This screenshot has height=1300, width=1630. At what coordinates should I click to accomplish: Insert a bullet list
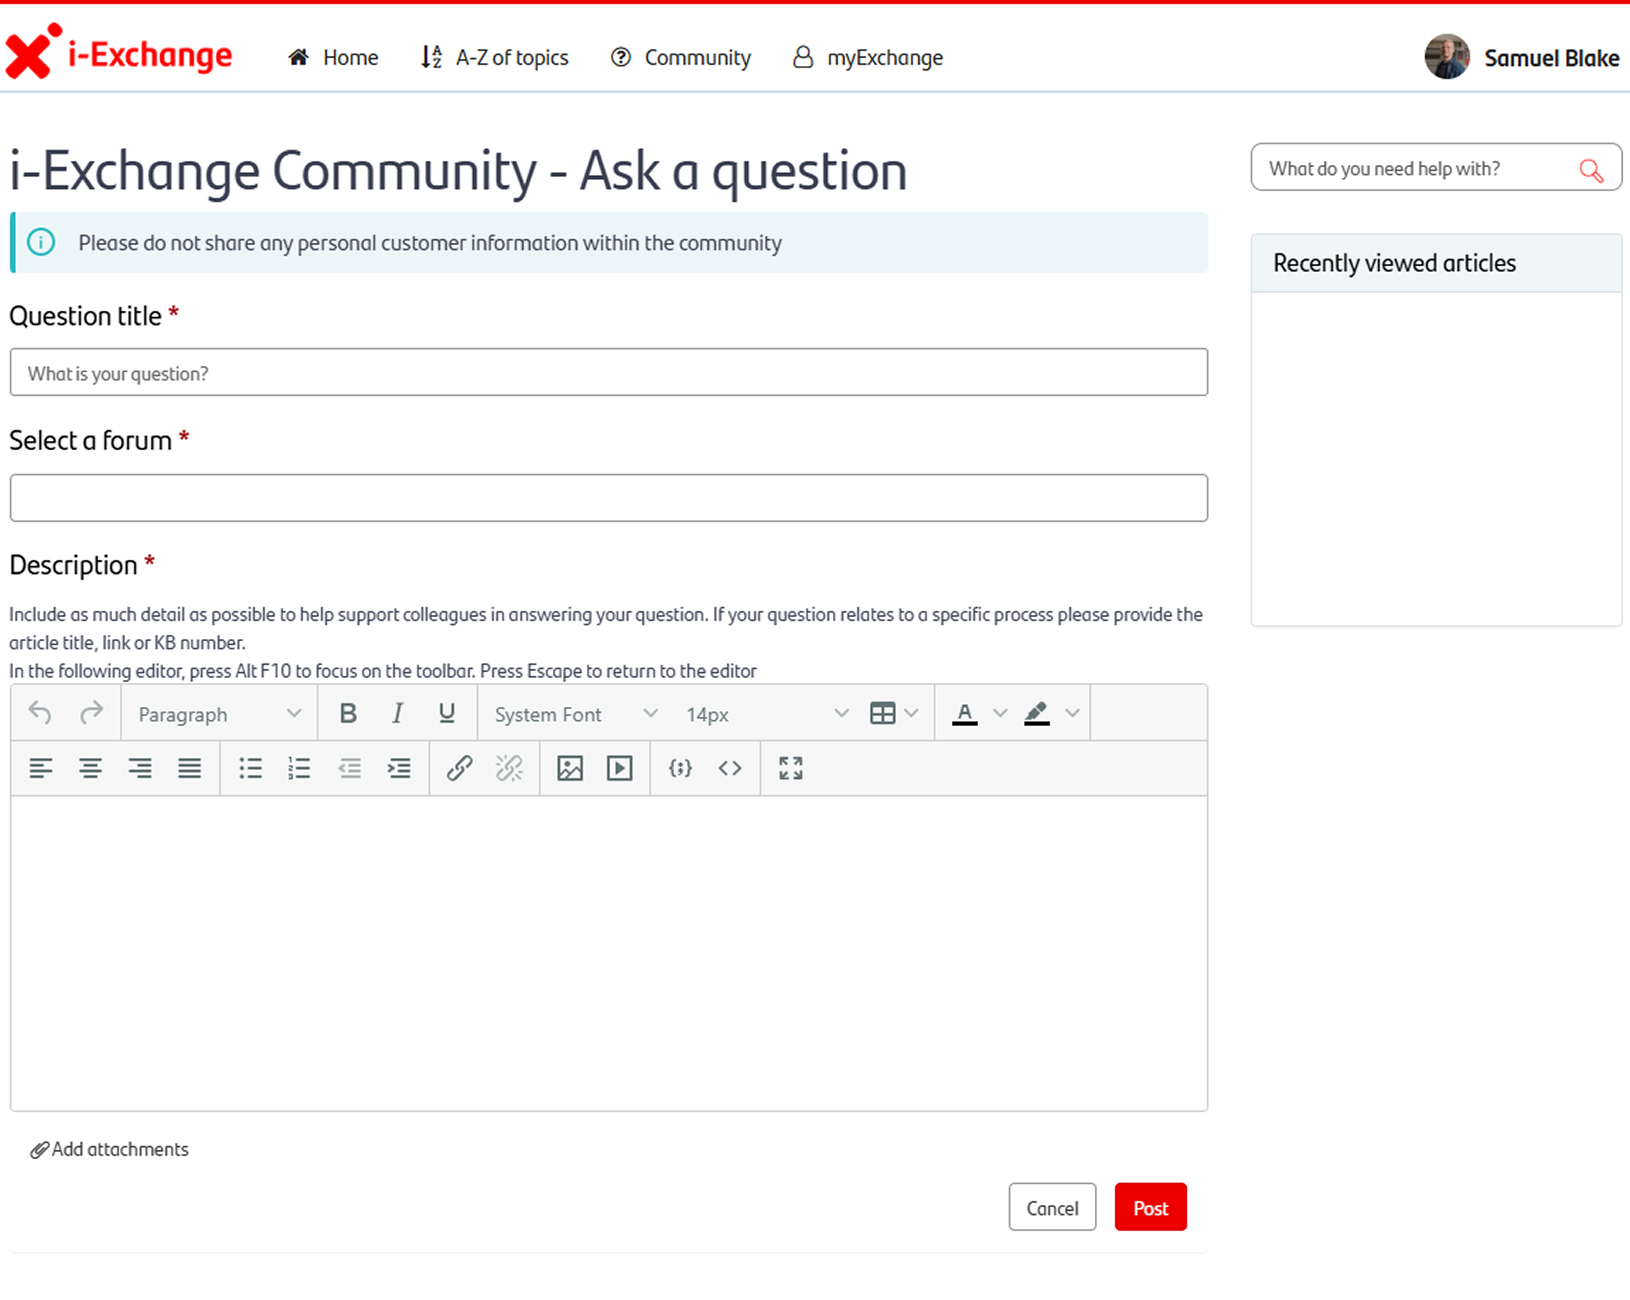(250, 768)
